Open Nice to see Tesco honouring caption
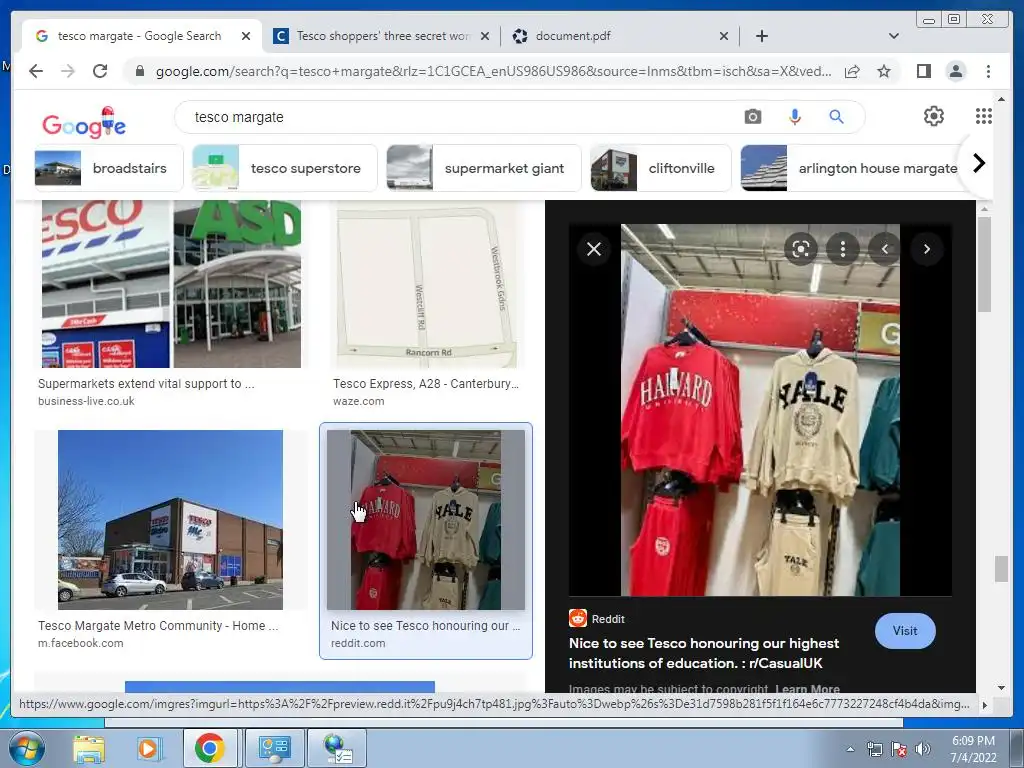 [x=426, y=626]
